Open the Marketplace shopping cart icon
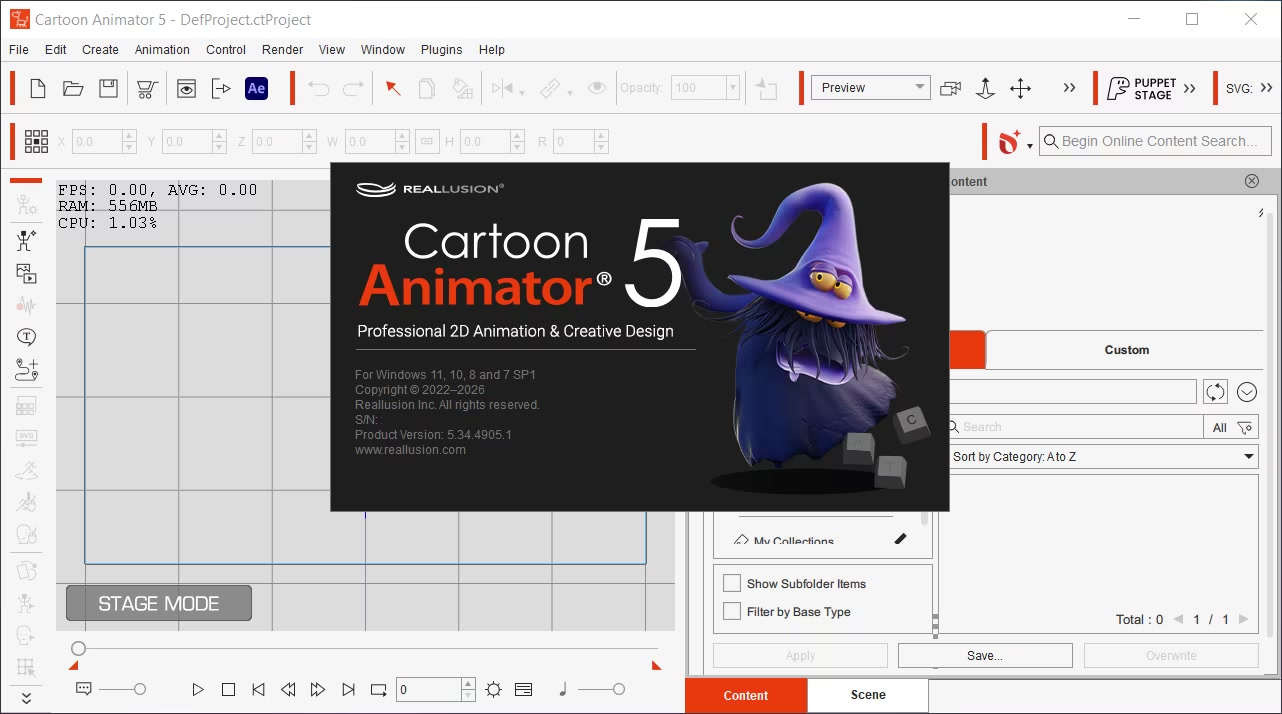Image resolution: width=1282 pixels, height=714 pixels. [x=146, y=88]
